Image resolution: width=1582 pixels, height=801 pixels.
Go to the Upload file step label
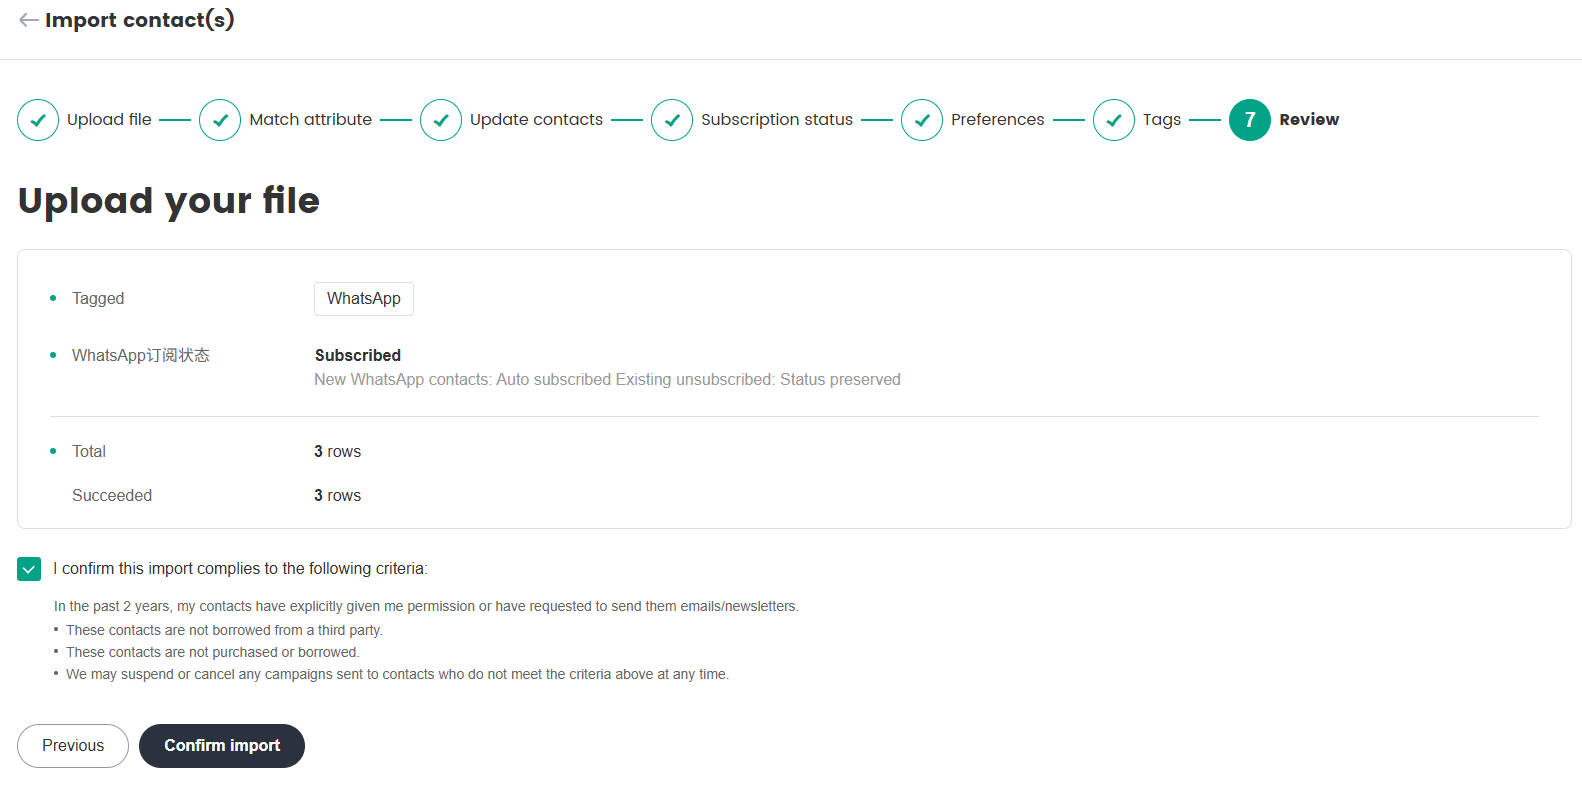[109, 120]
